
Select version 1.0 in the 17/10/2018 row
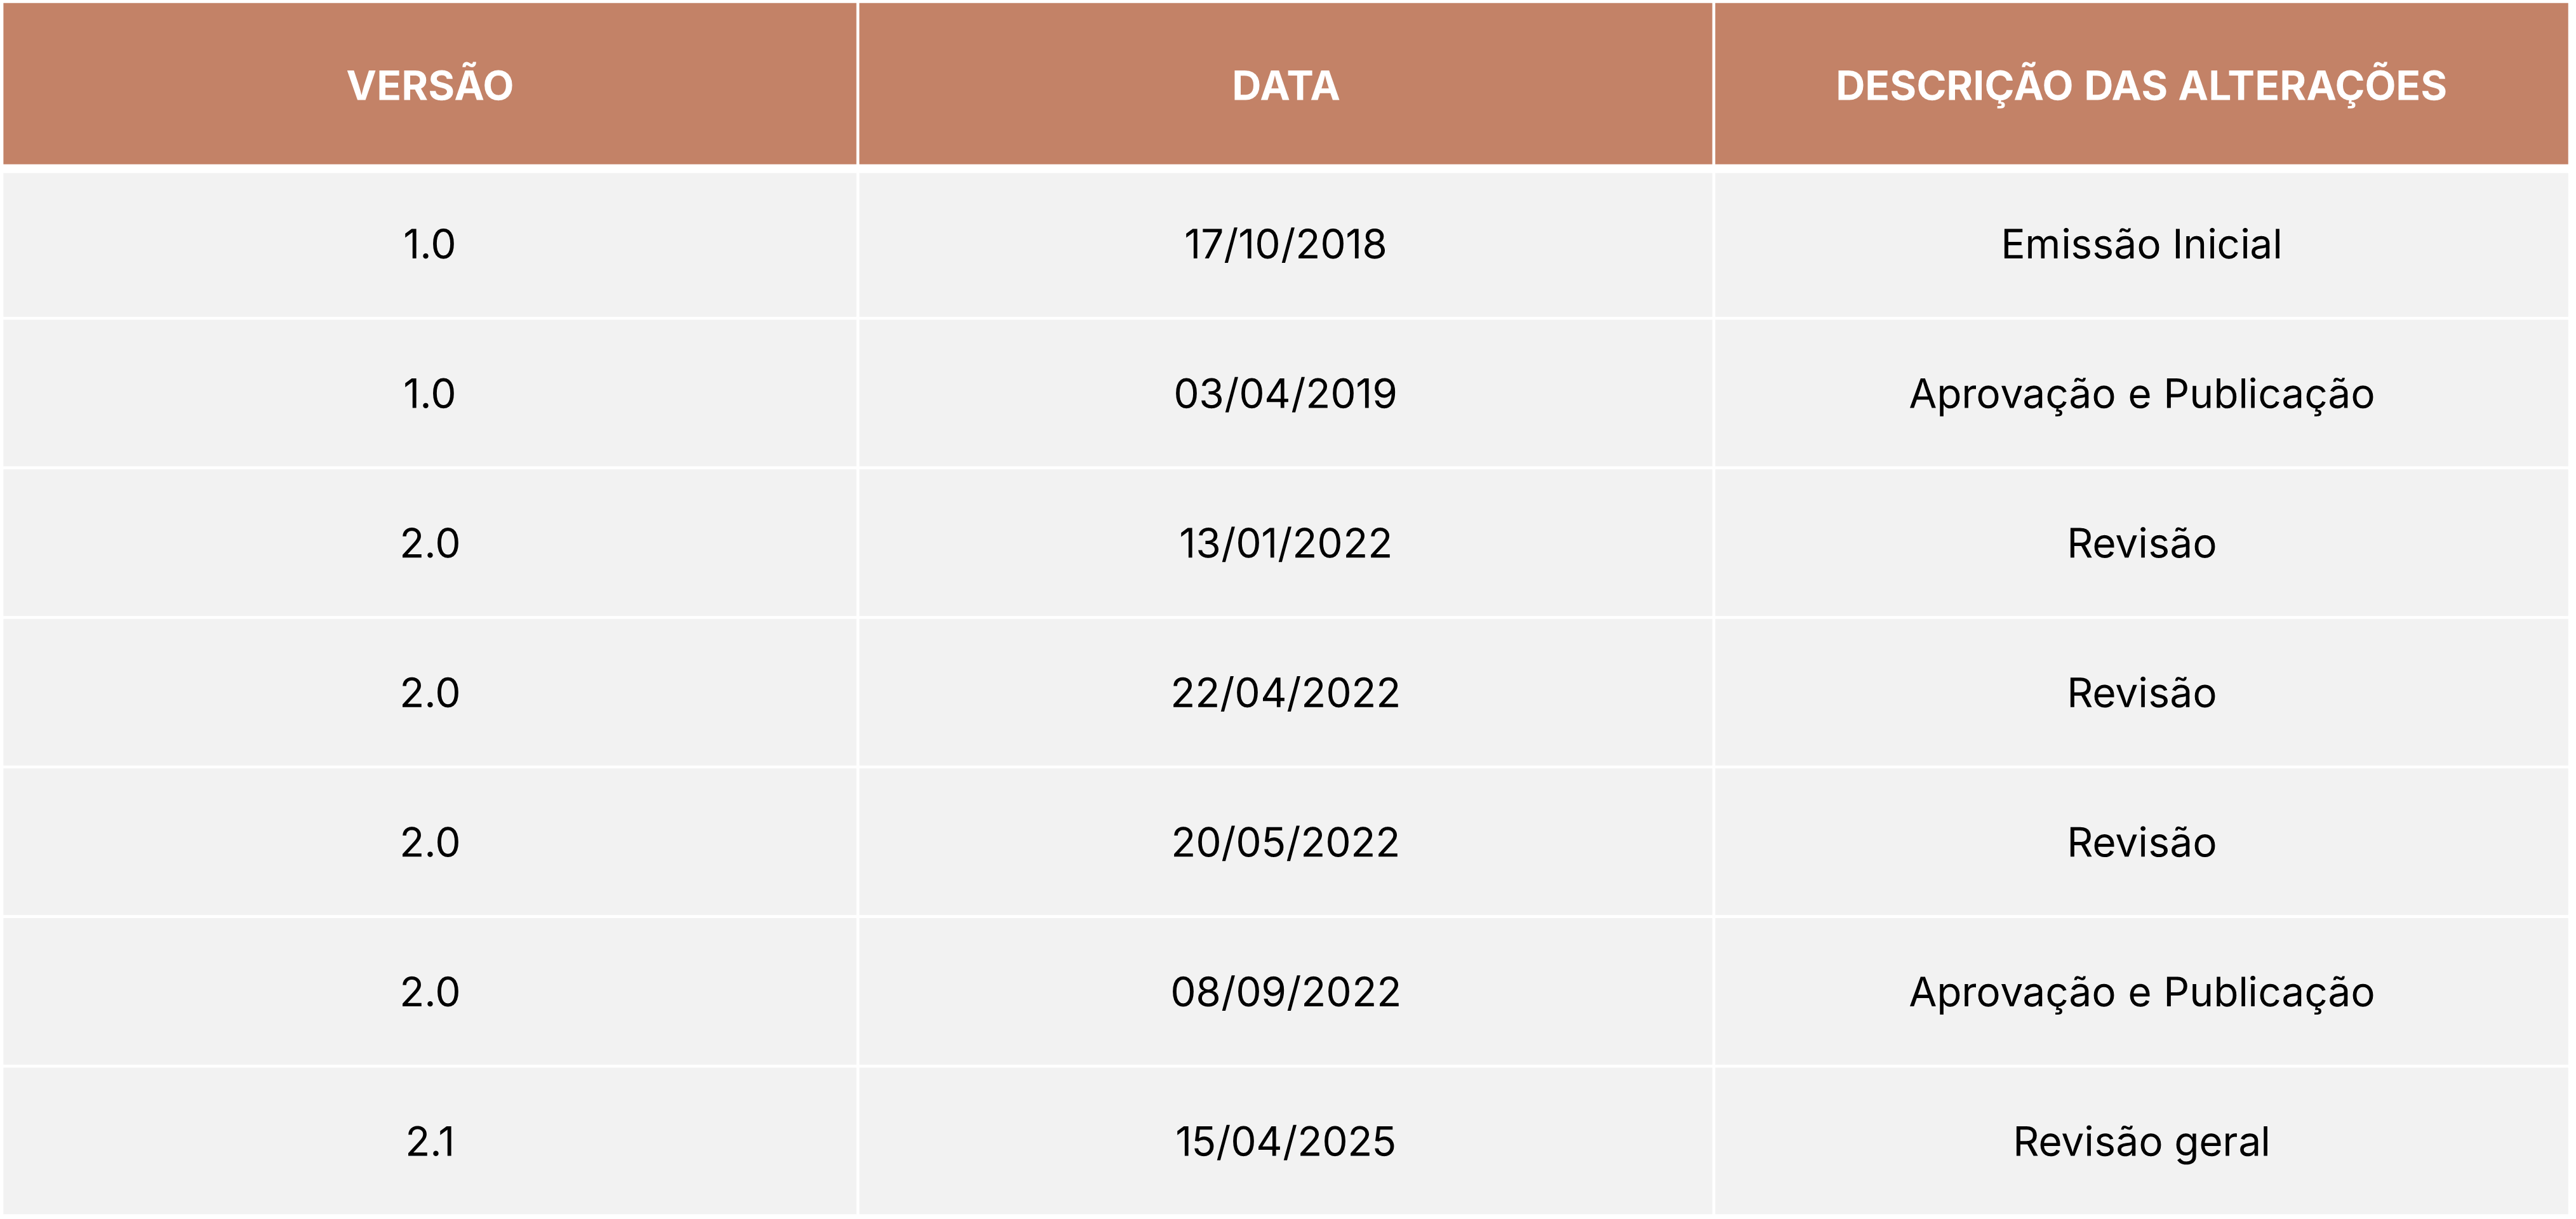429,244
